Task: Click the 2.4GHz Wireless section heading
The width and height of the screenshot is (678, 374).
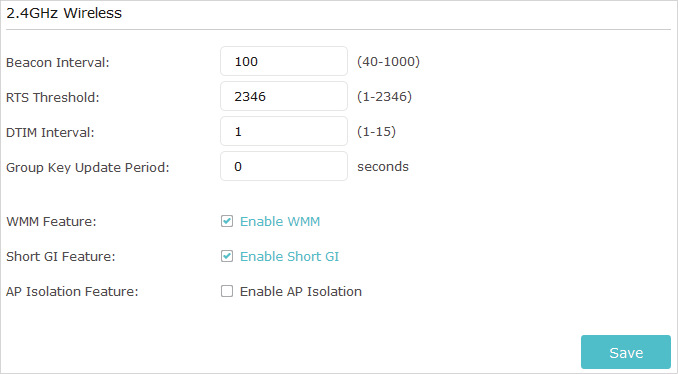Action: coord(64,13)
